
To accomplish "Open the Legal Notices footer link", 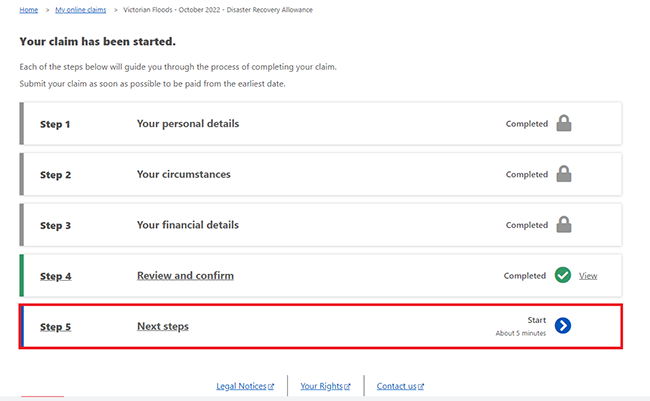I will click(241, 386).
